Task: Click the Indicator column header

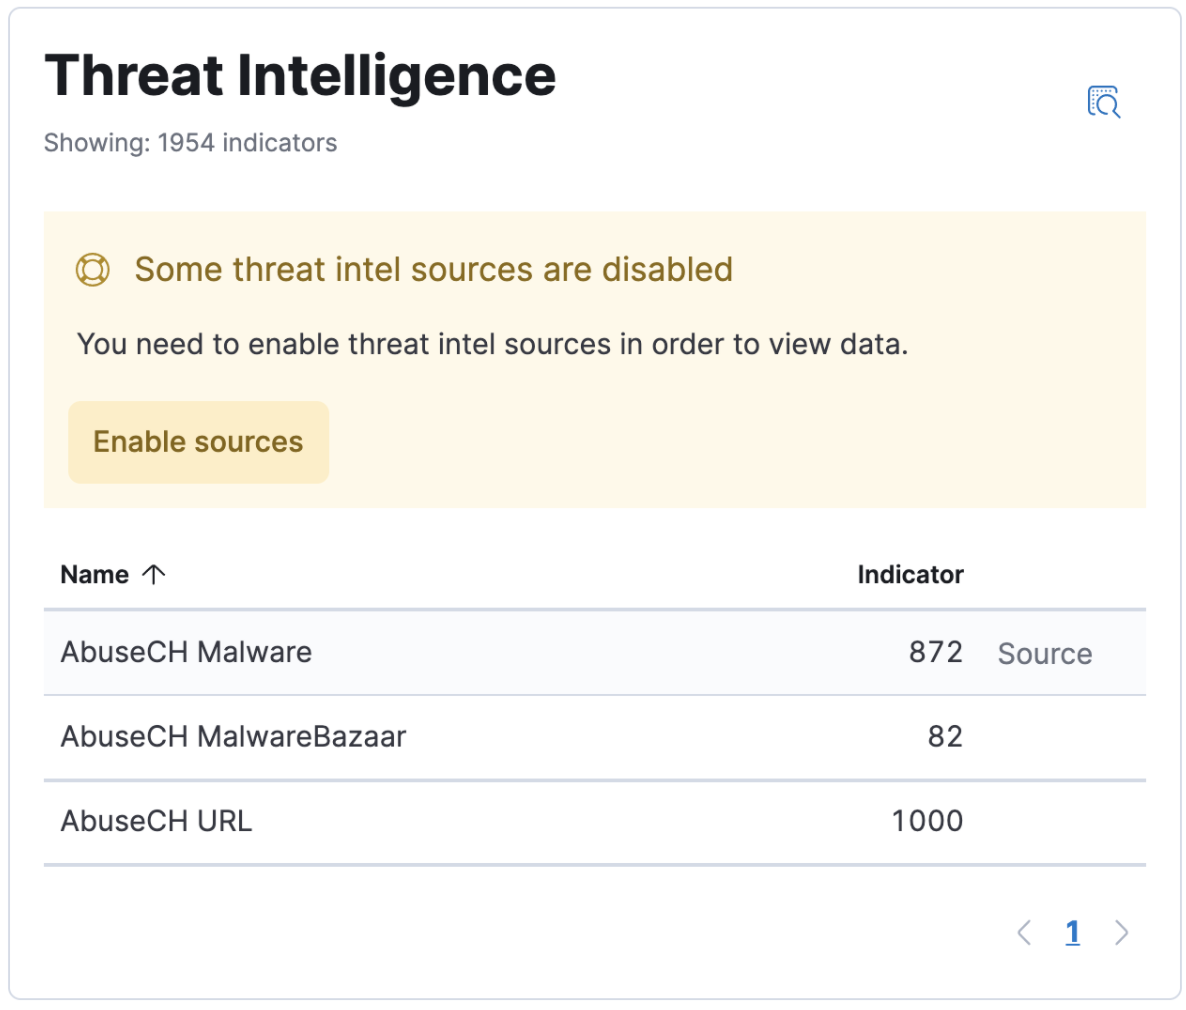Action: click(909, 574)
